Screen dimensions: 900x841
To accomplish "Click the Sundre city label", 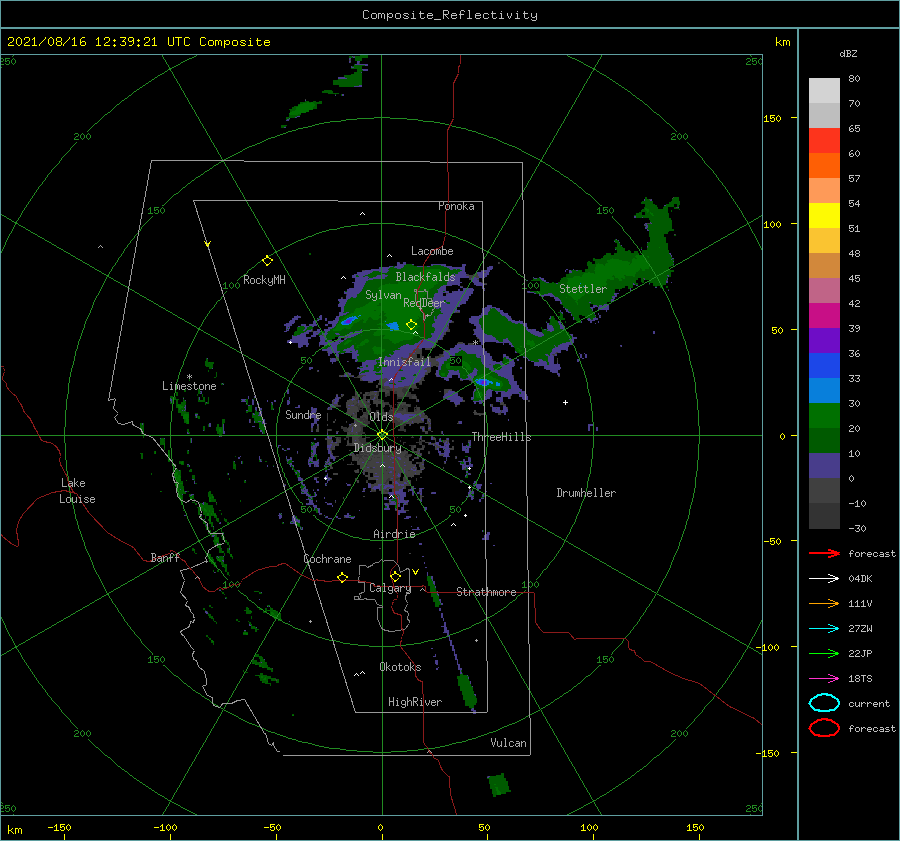I will pos(303,414).
